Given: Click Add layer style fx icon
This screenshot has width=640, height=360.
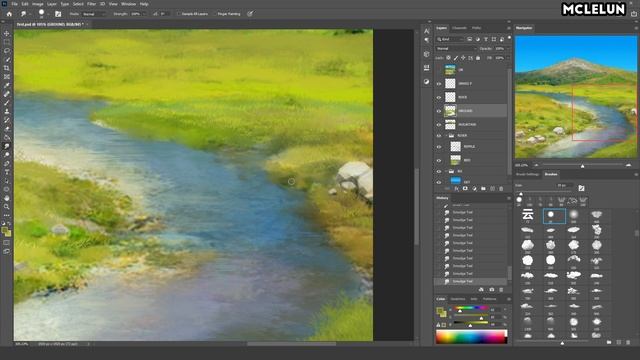Looking at the screenshot, I should (456, 189).
